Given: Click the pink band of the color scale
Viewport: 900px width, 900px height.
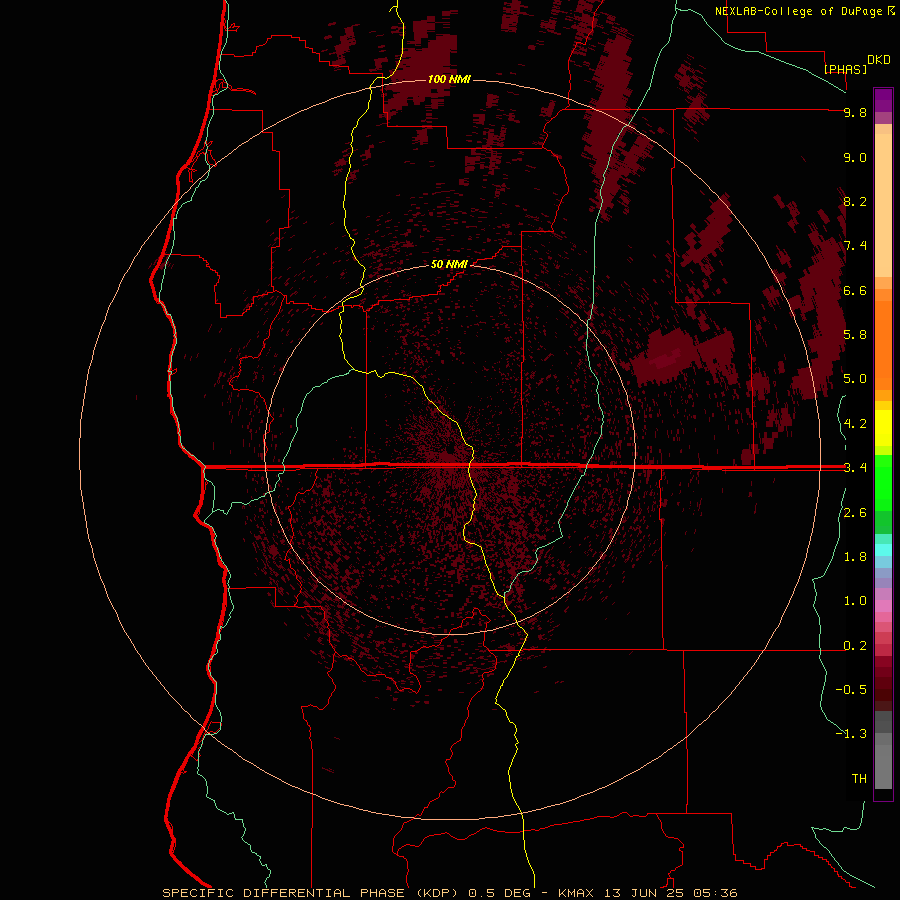Looking at the screenshot, I should click(883, 606).
